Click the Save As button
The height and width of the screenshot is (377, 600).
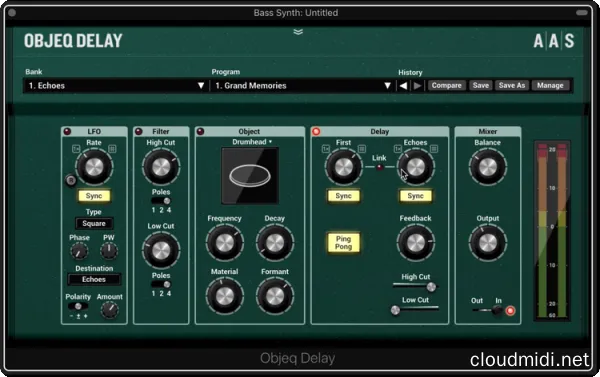[x=512, y=85]
